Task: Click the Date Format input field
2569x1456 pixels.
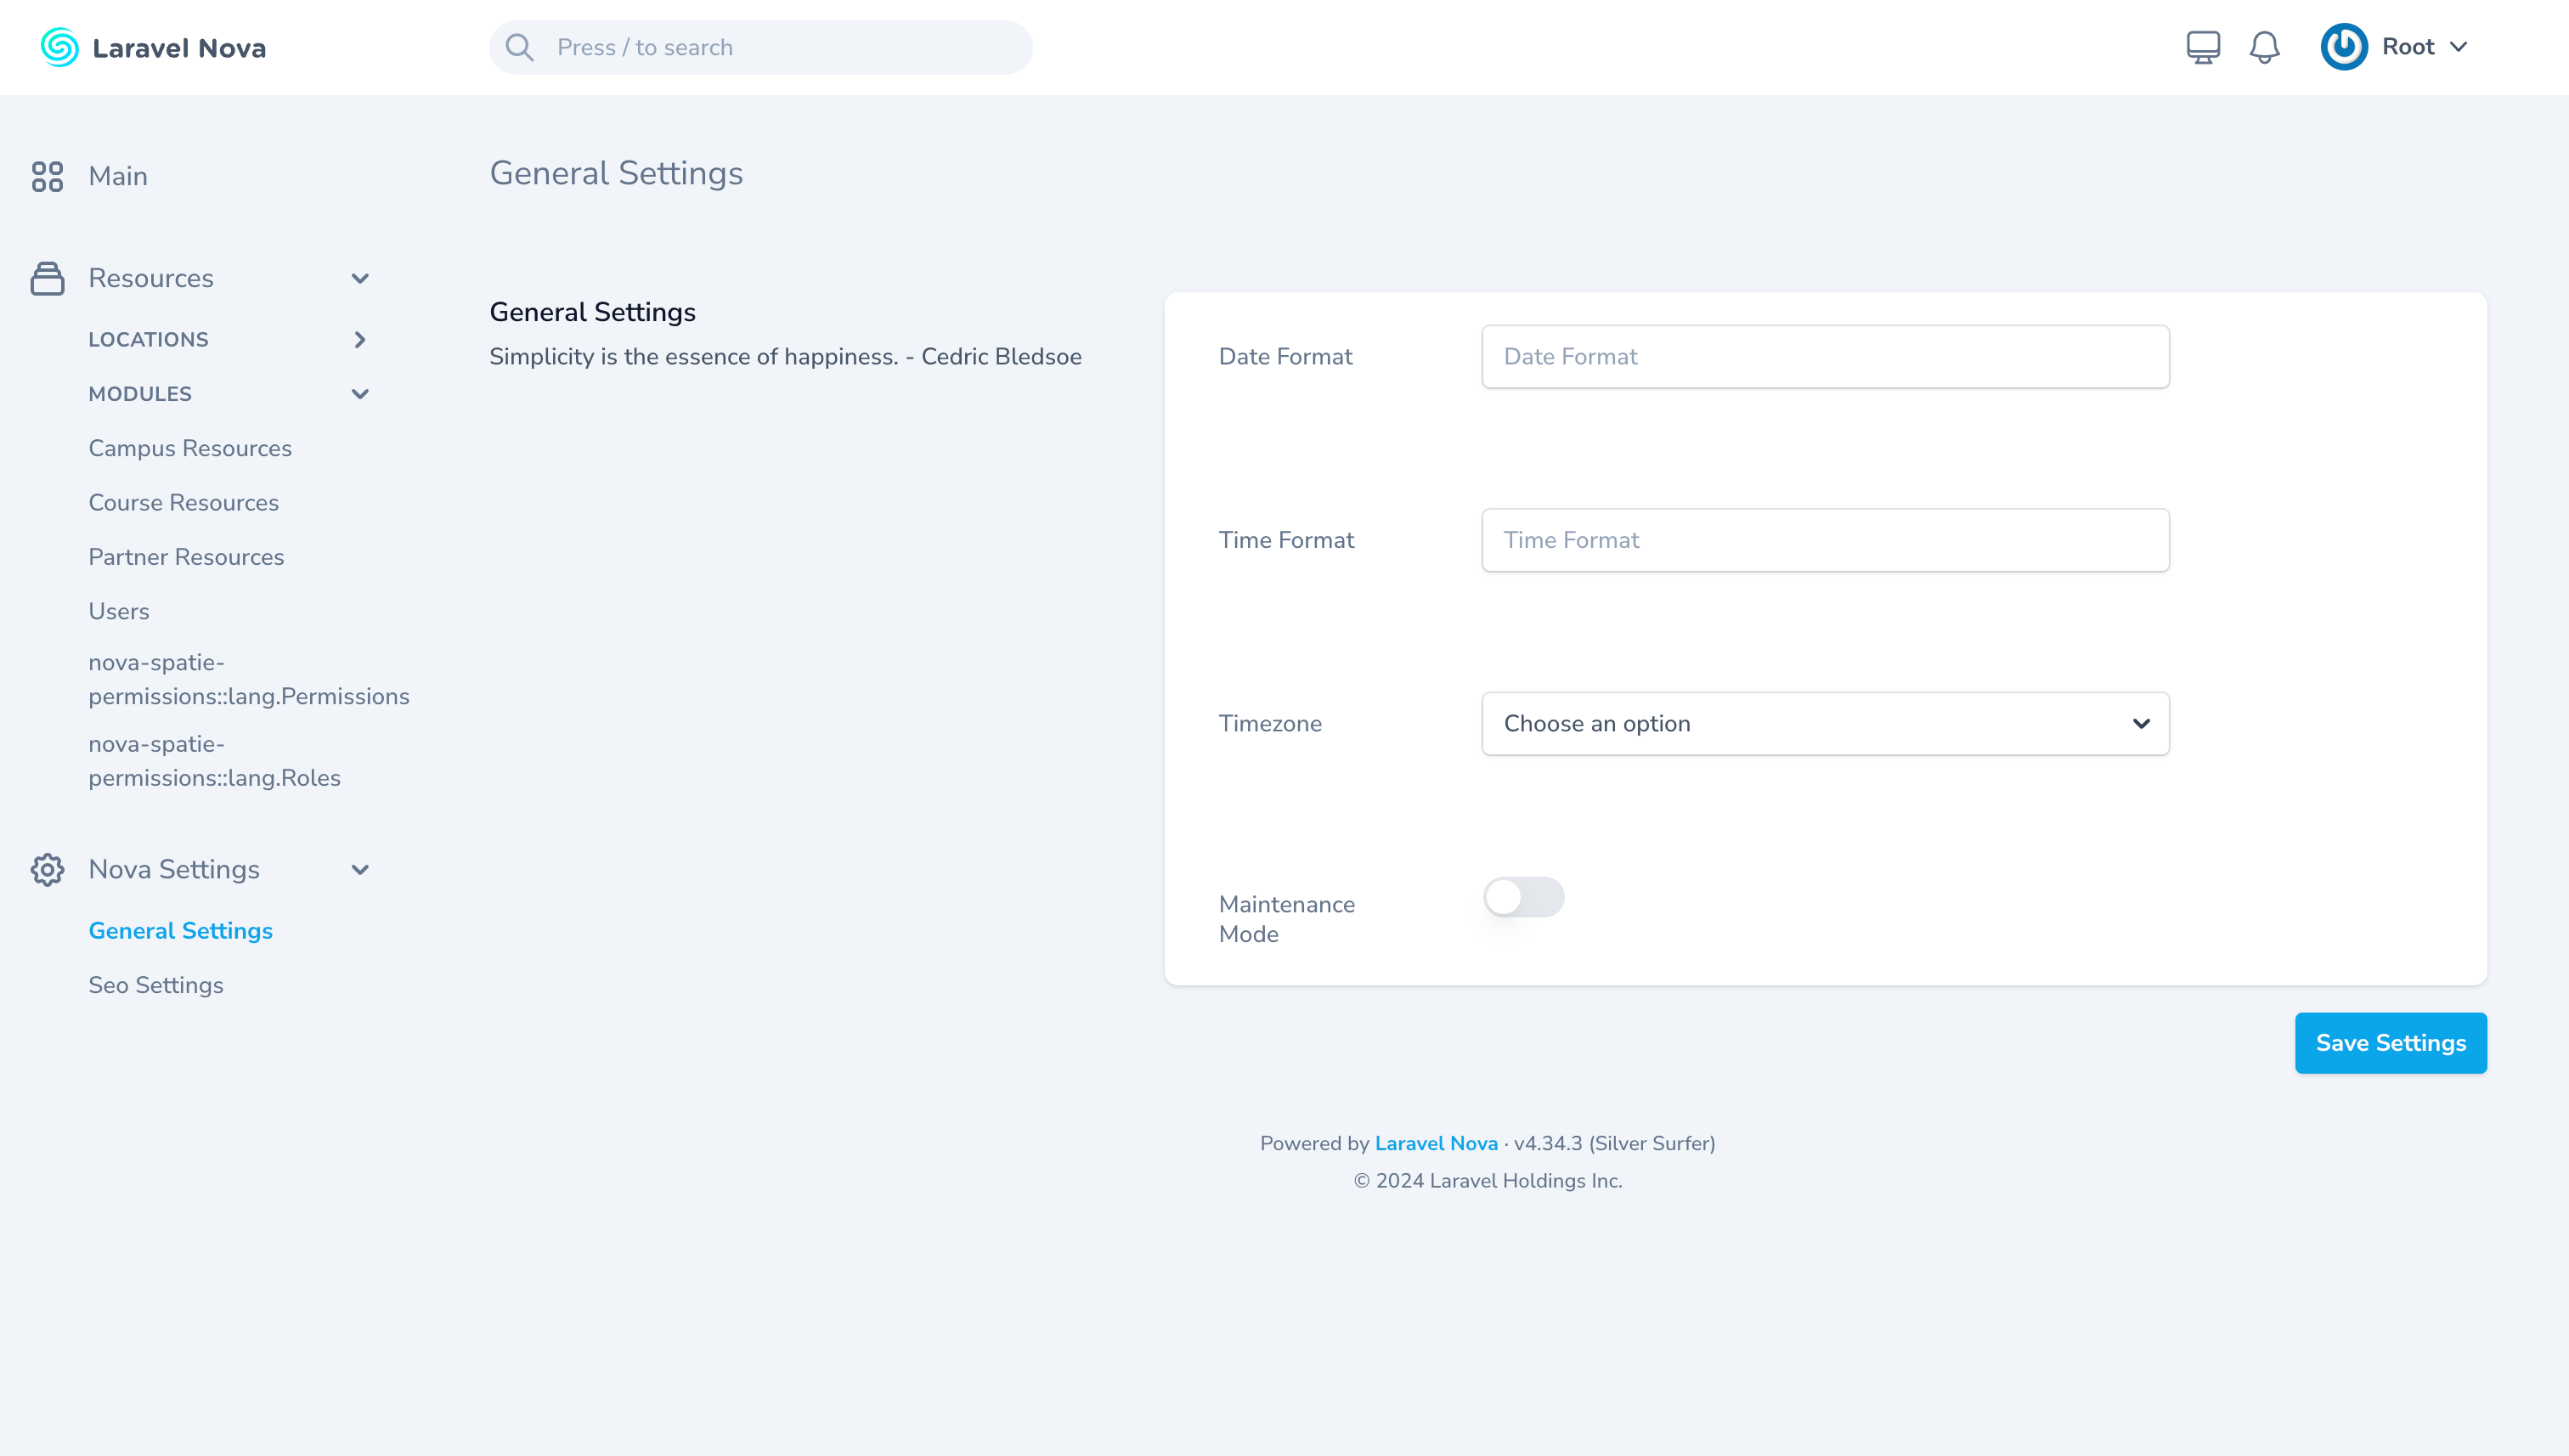Action: pos(1825,357)
